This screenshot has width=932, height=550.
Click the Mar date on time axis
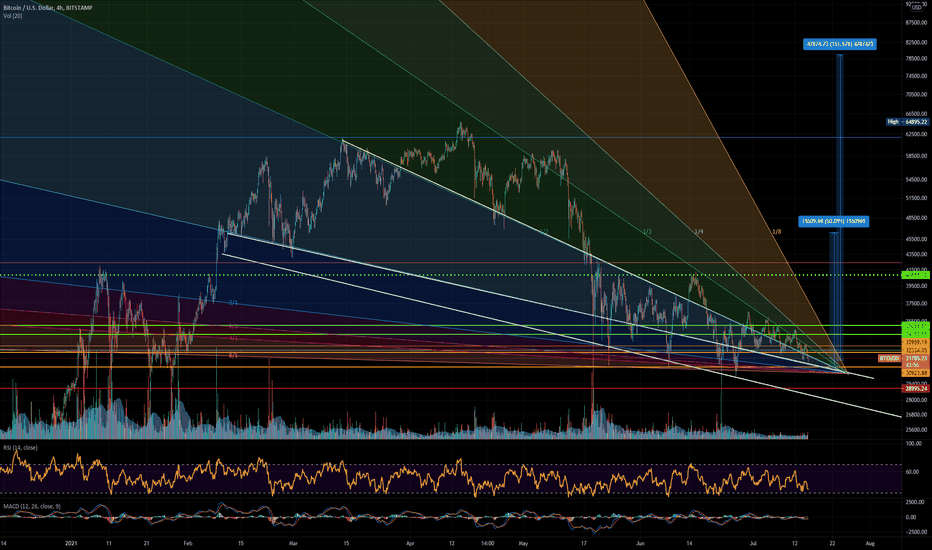pyautogui.click(x=293, y=543)
